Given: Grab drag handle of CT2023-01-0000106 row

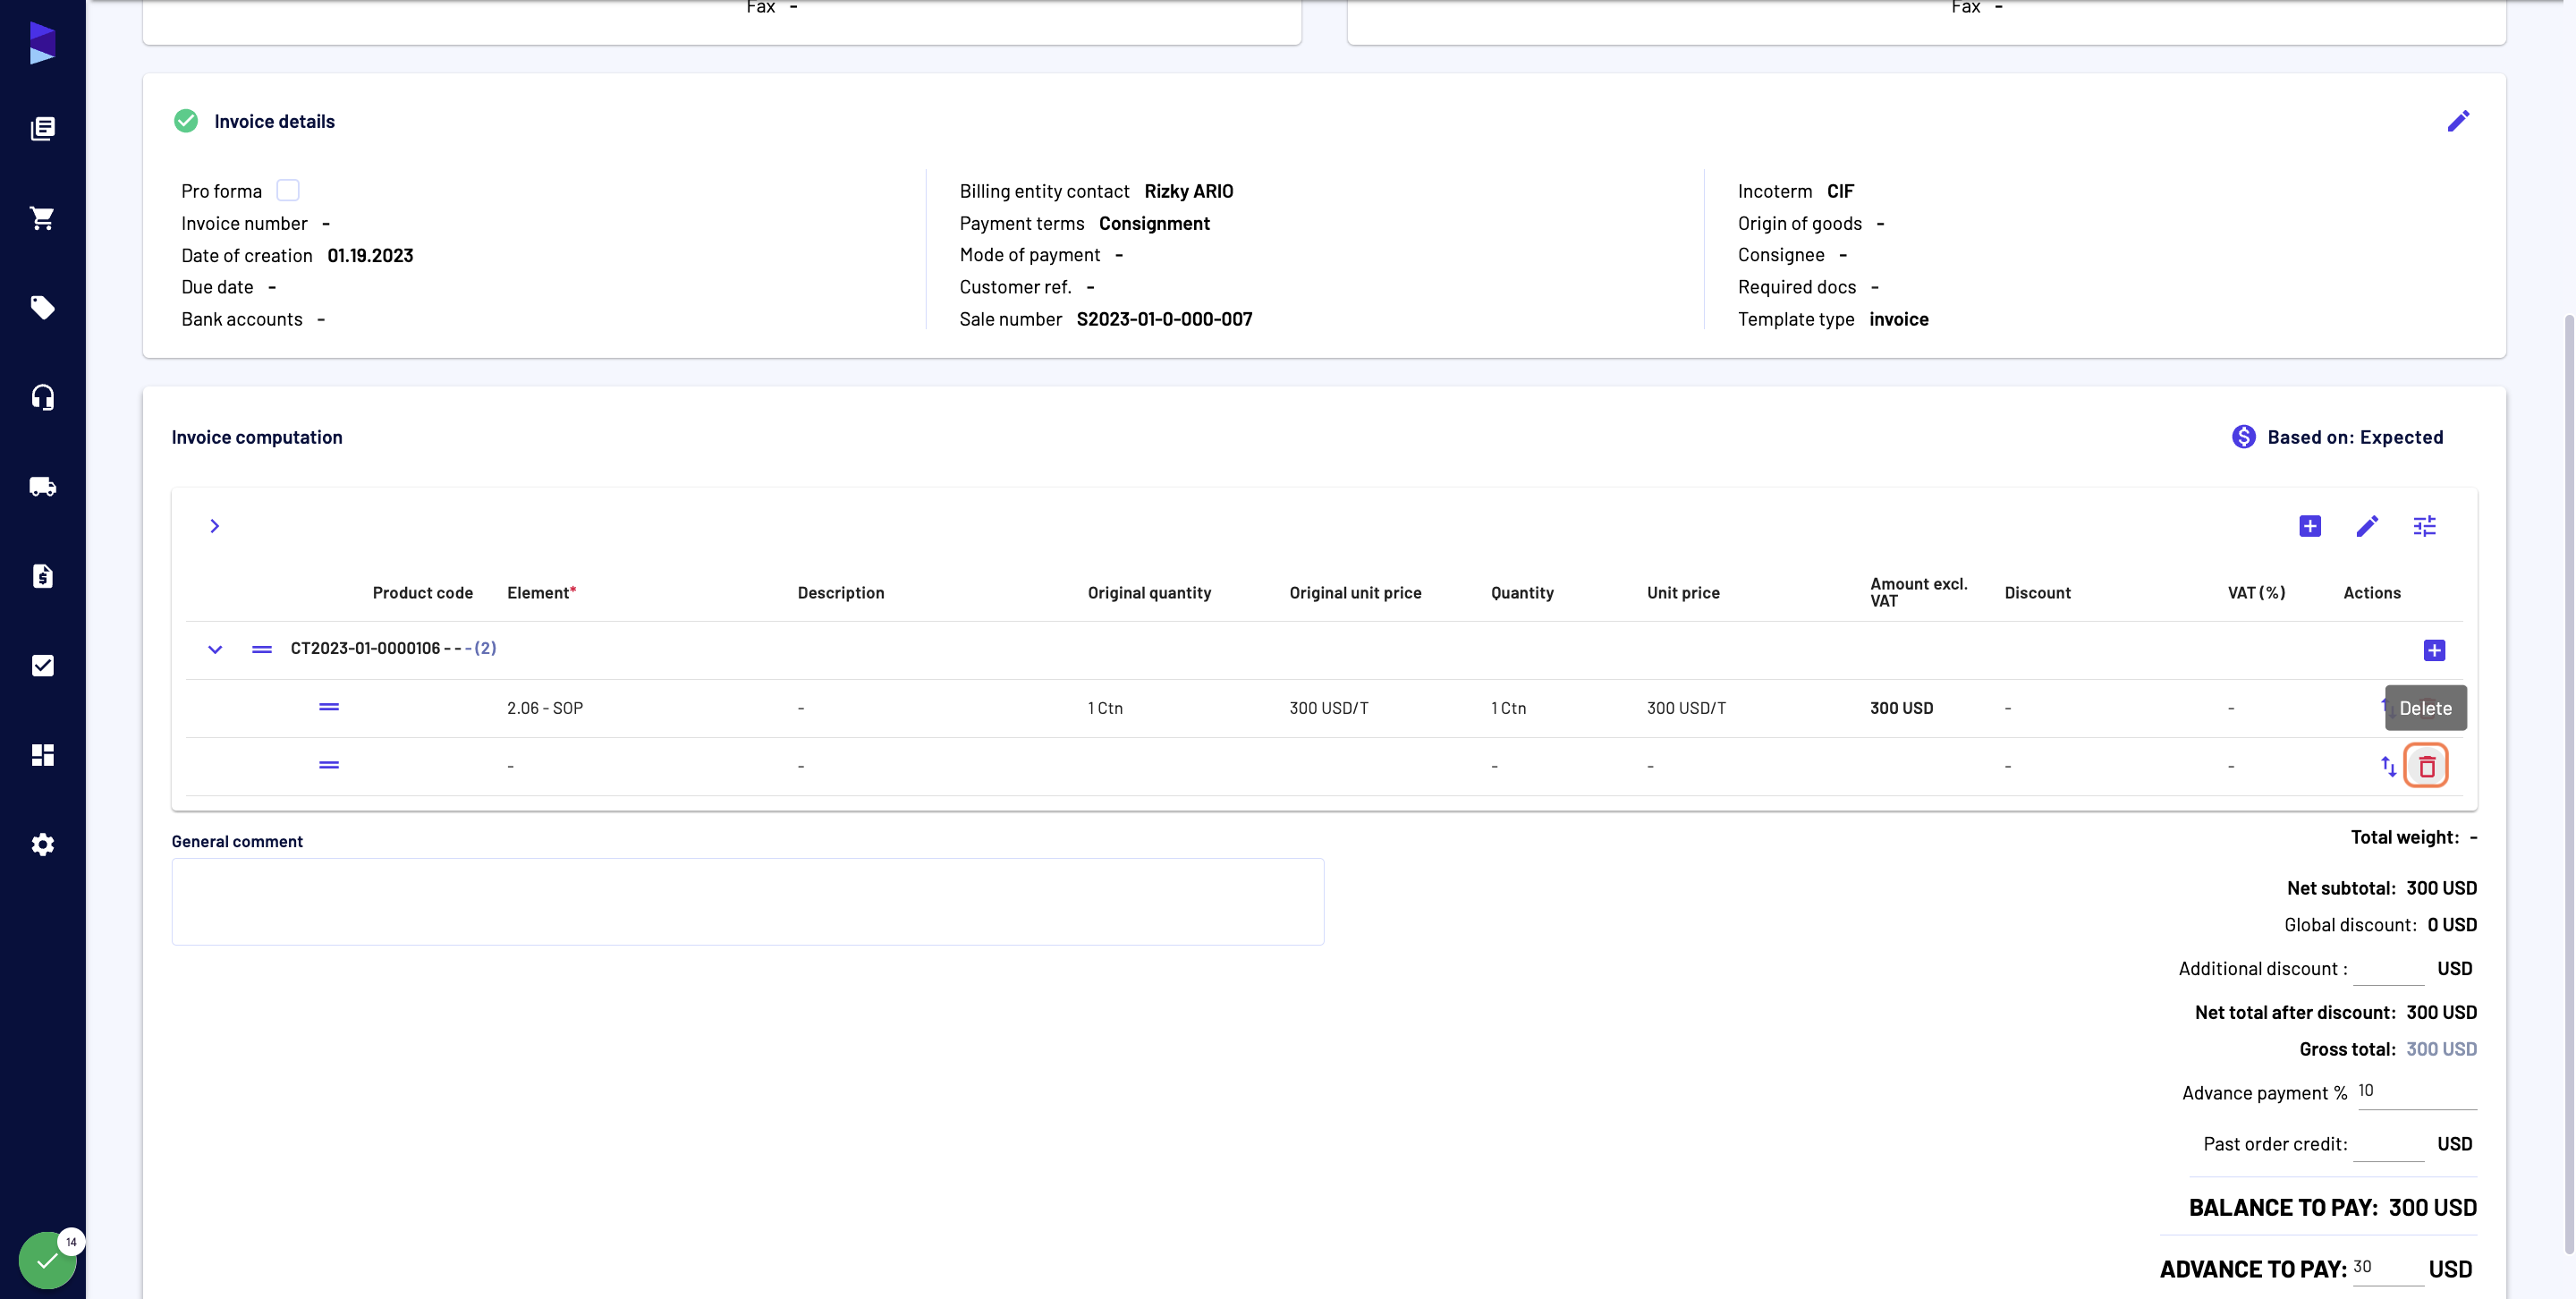Looking at the screenshot, I should (x=261, y=650).
